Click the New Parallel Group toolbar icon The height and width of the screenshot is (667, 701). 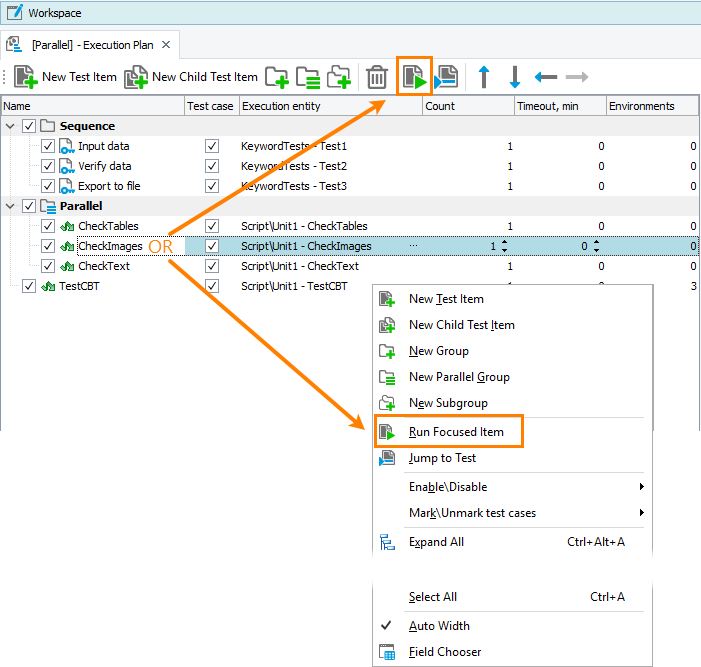(308, 77)
